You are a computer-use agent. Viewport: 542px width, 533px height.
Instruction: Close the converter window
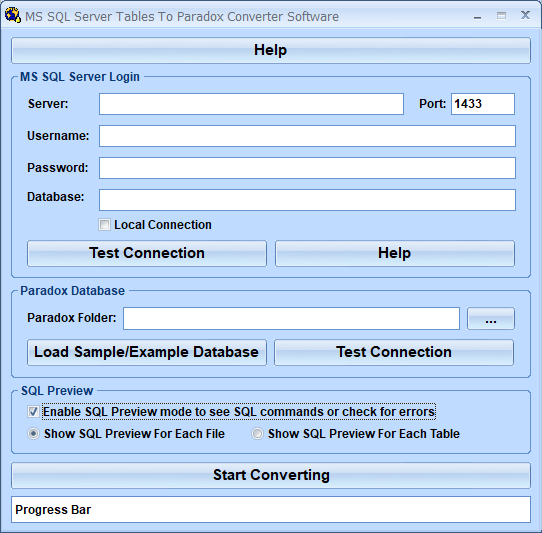click(x=525, y=15)
